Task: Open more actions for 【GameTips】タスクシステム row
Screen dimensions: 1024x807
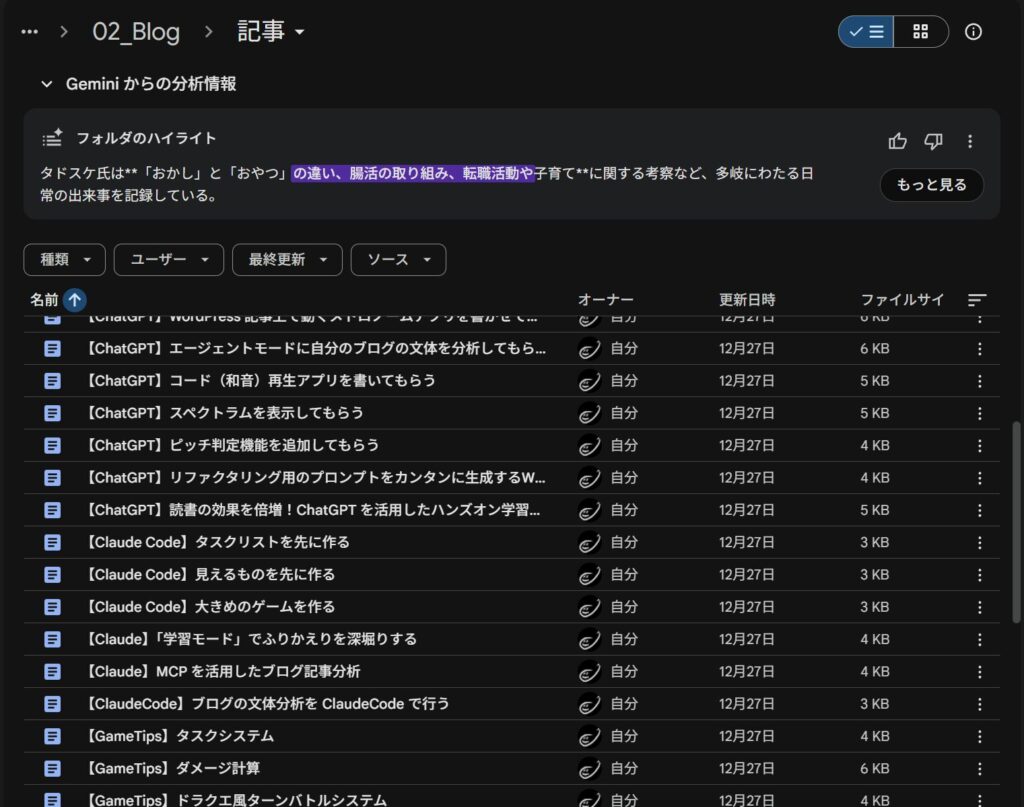Action: [979, 736]
